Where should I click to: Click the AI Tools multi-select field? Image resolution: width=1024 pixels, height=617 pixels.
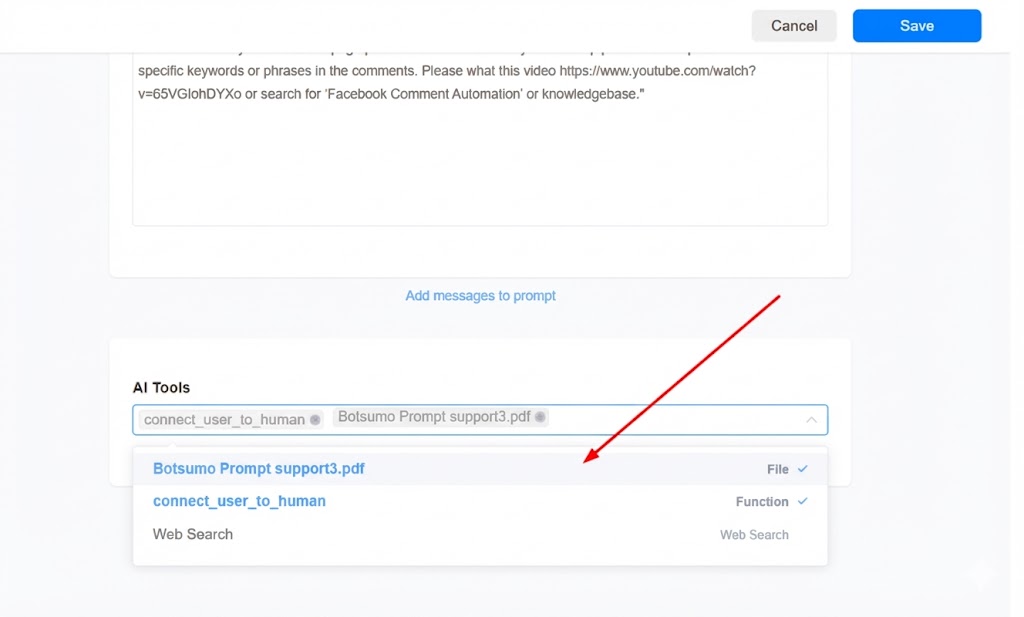[x=670, y=420]
